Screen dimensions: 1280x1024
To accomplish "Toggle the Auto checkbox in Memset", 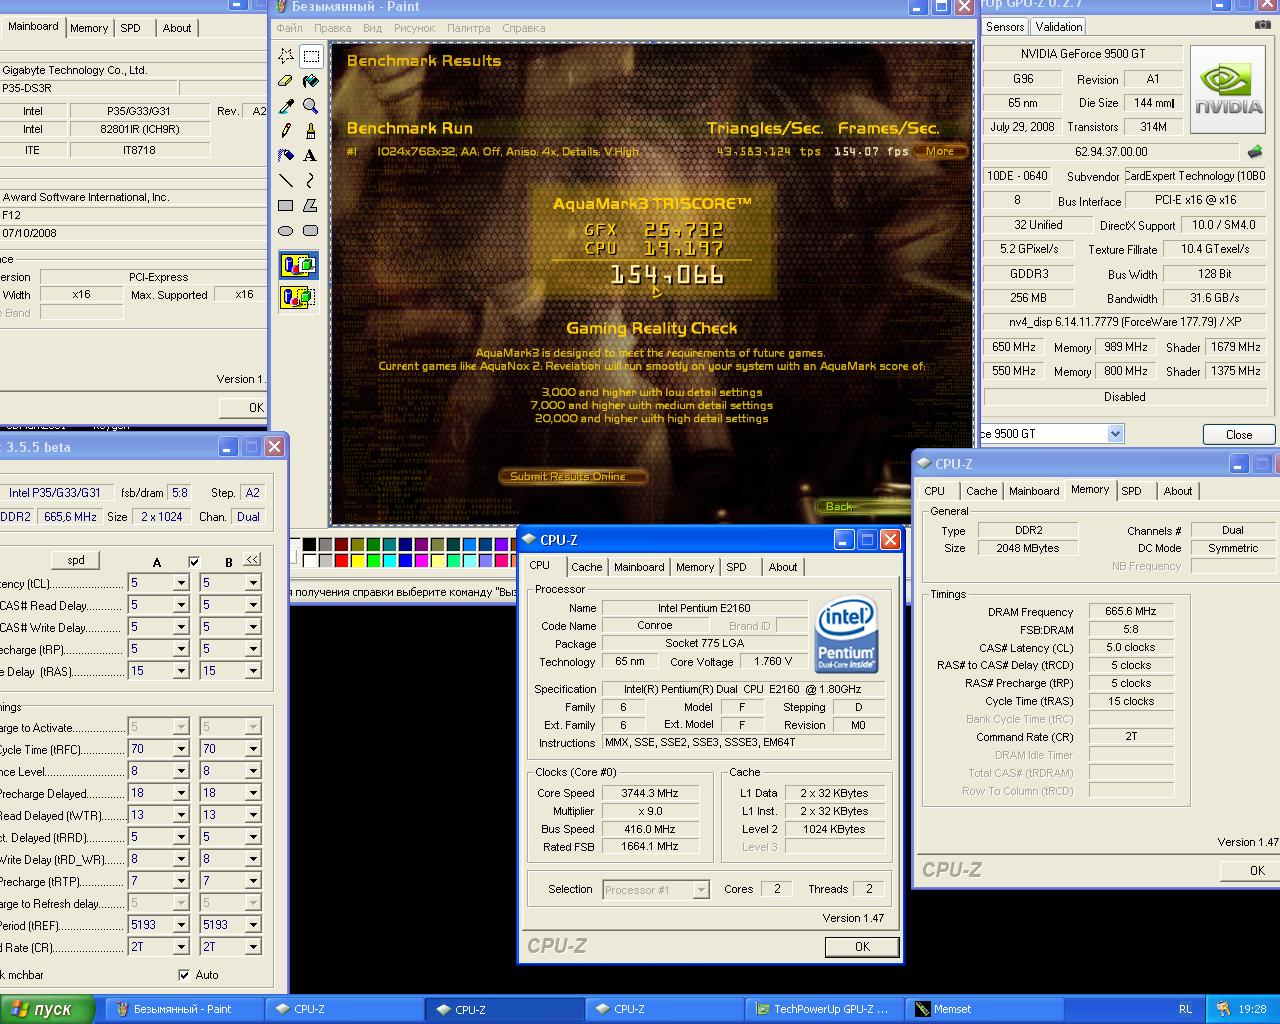I will [184, 975].
